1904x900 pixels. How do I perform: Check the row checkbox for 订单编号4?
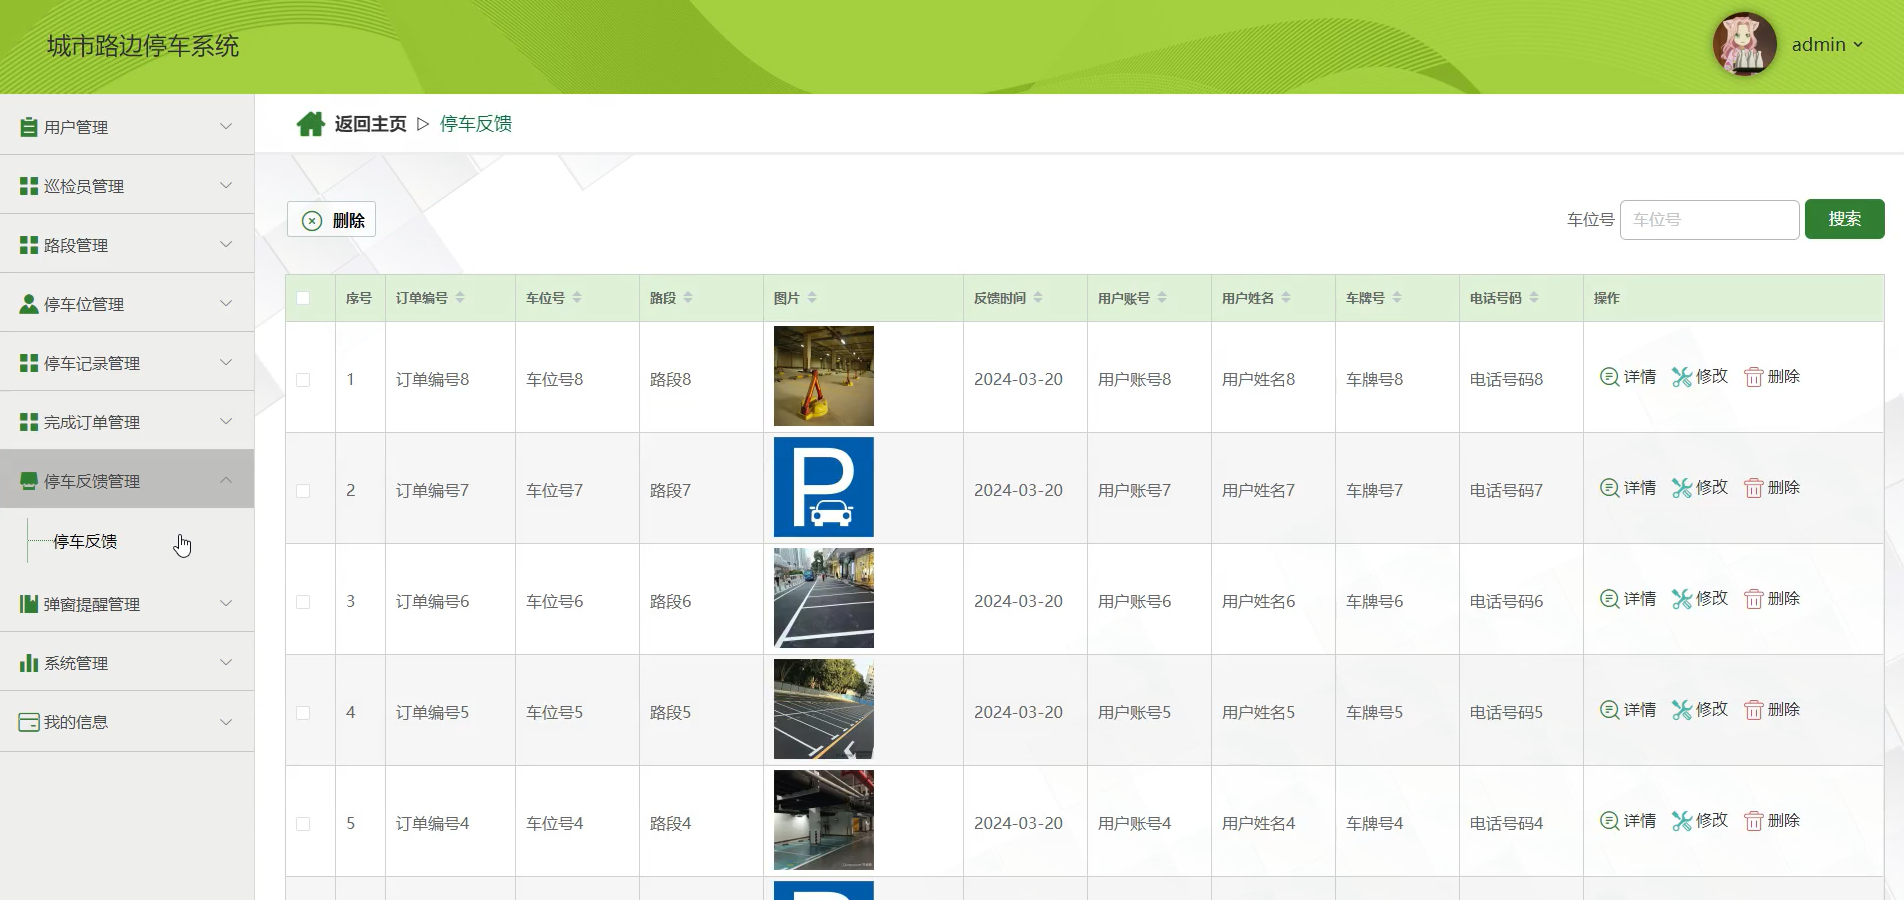(303, 824)
